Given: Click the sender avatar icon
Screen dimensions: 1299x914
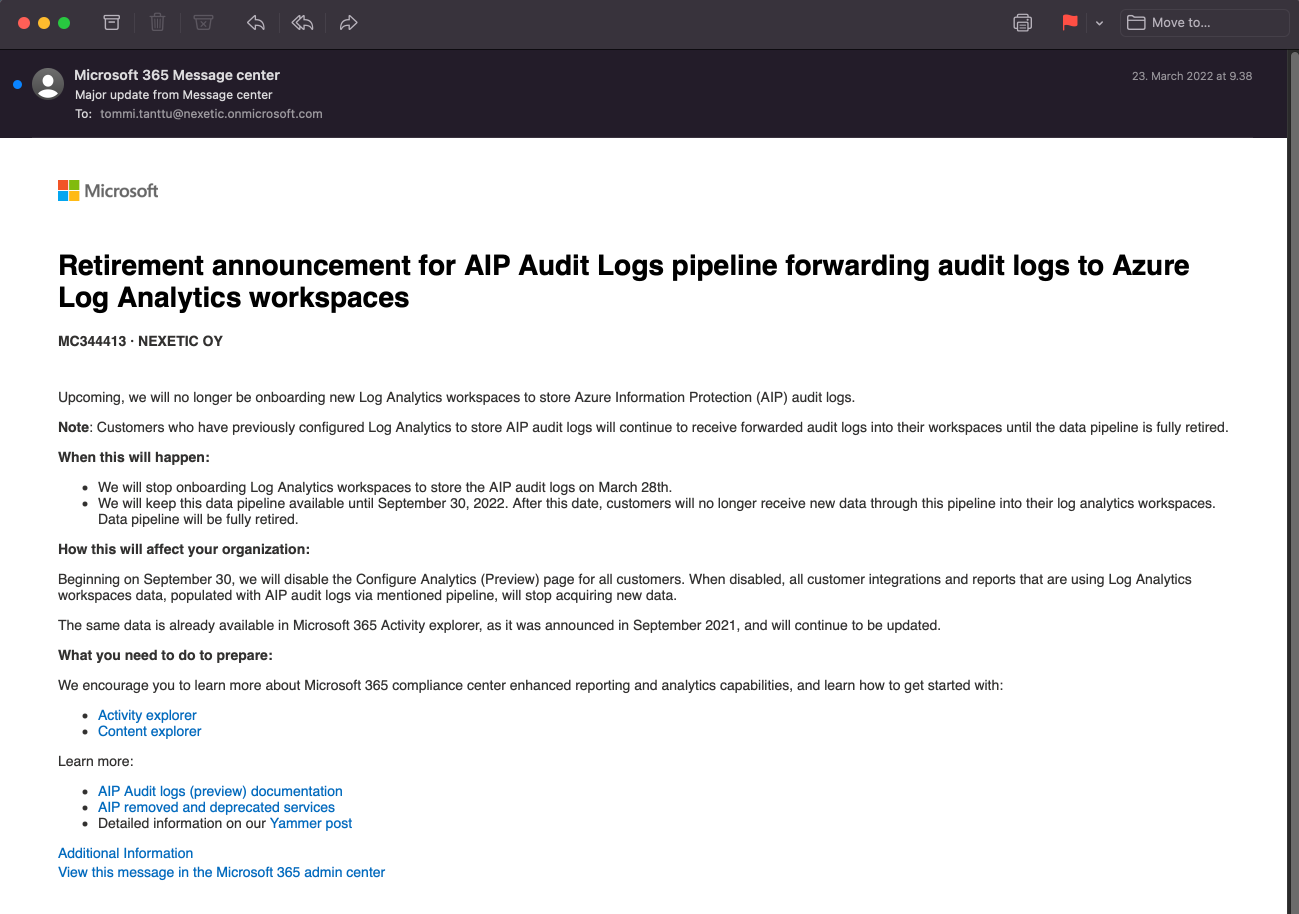Looking at the screenshot, I should point(48,84).
